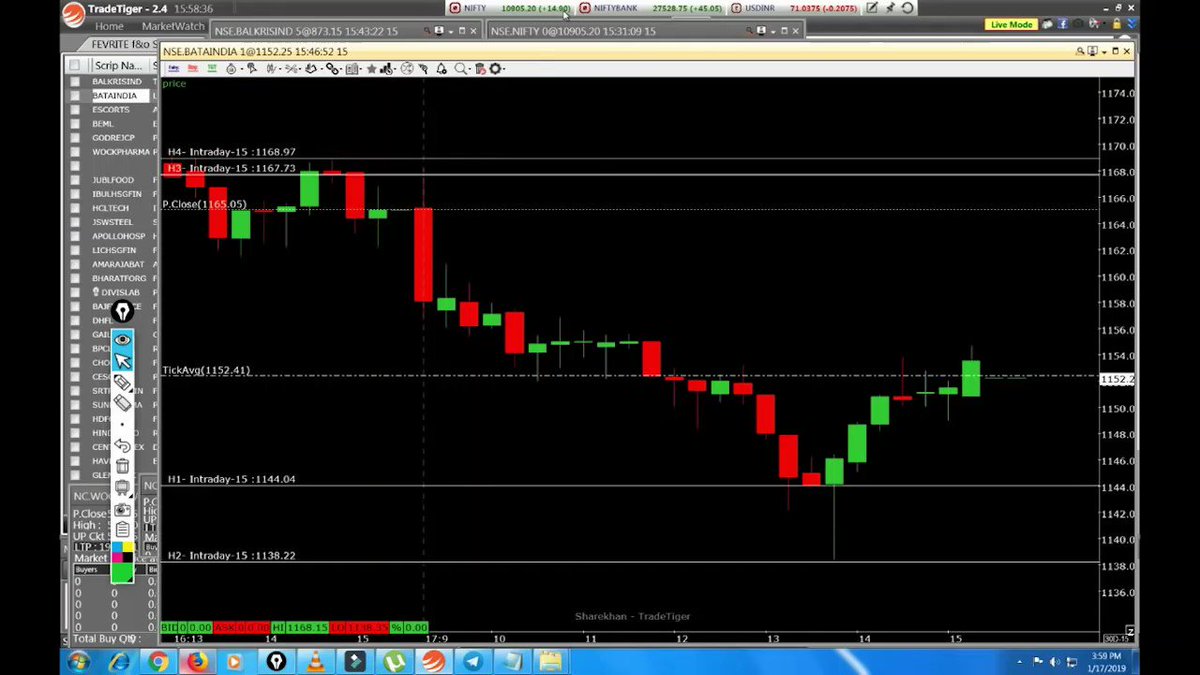The height and width of the screenshot is (675, 1200).
Task: Tick the select-all checkbox in Scrip Name header
Action: (x=74, y=65)
